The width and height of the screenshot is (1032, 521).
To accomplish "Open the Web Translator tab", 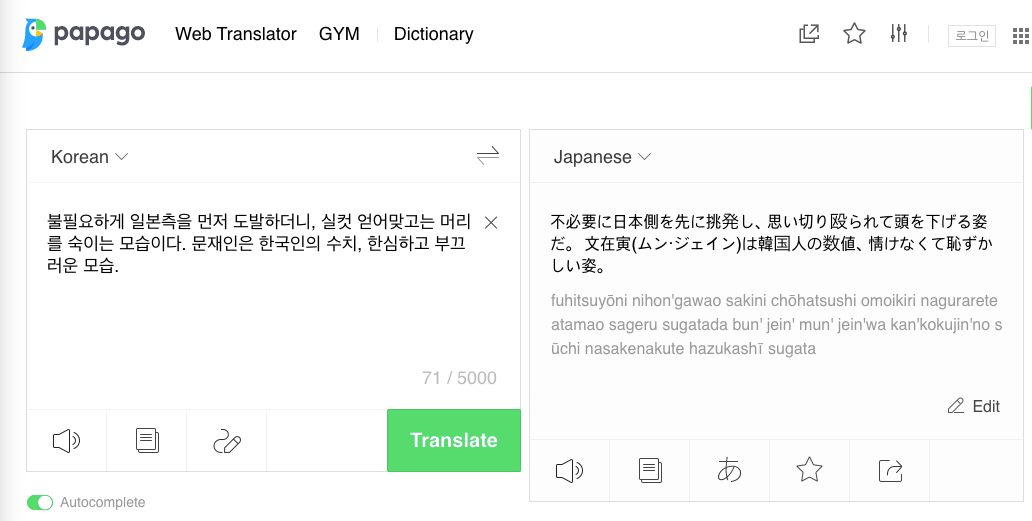I will point(236,34).
